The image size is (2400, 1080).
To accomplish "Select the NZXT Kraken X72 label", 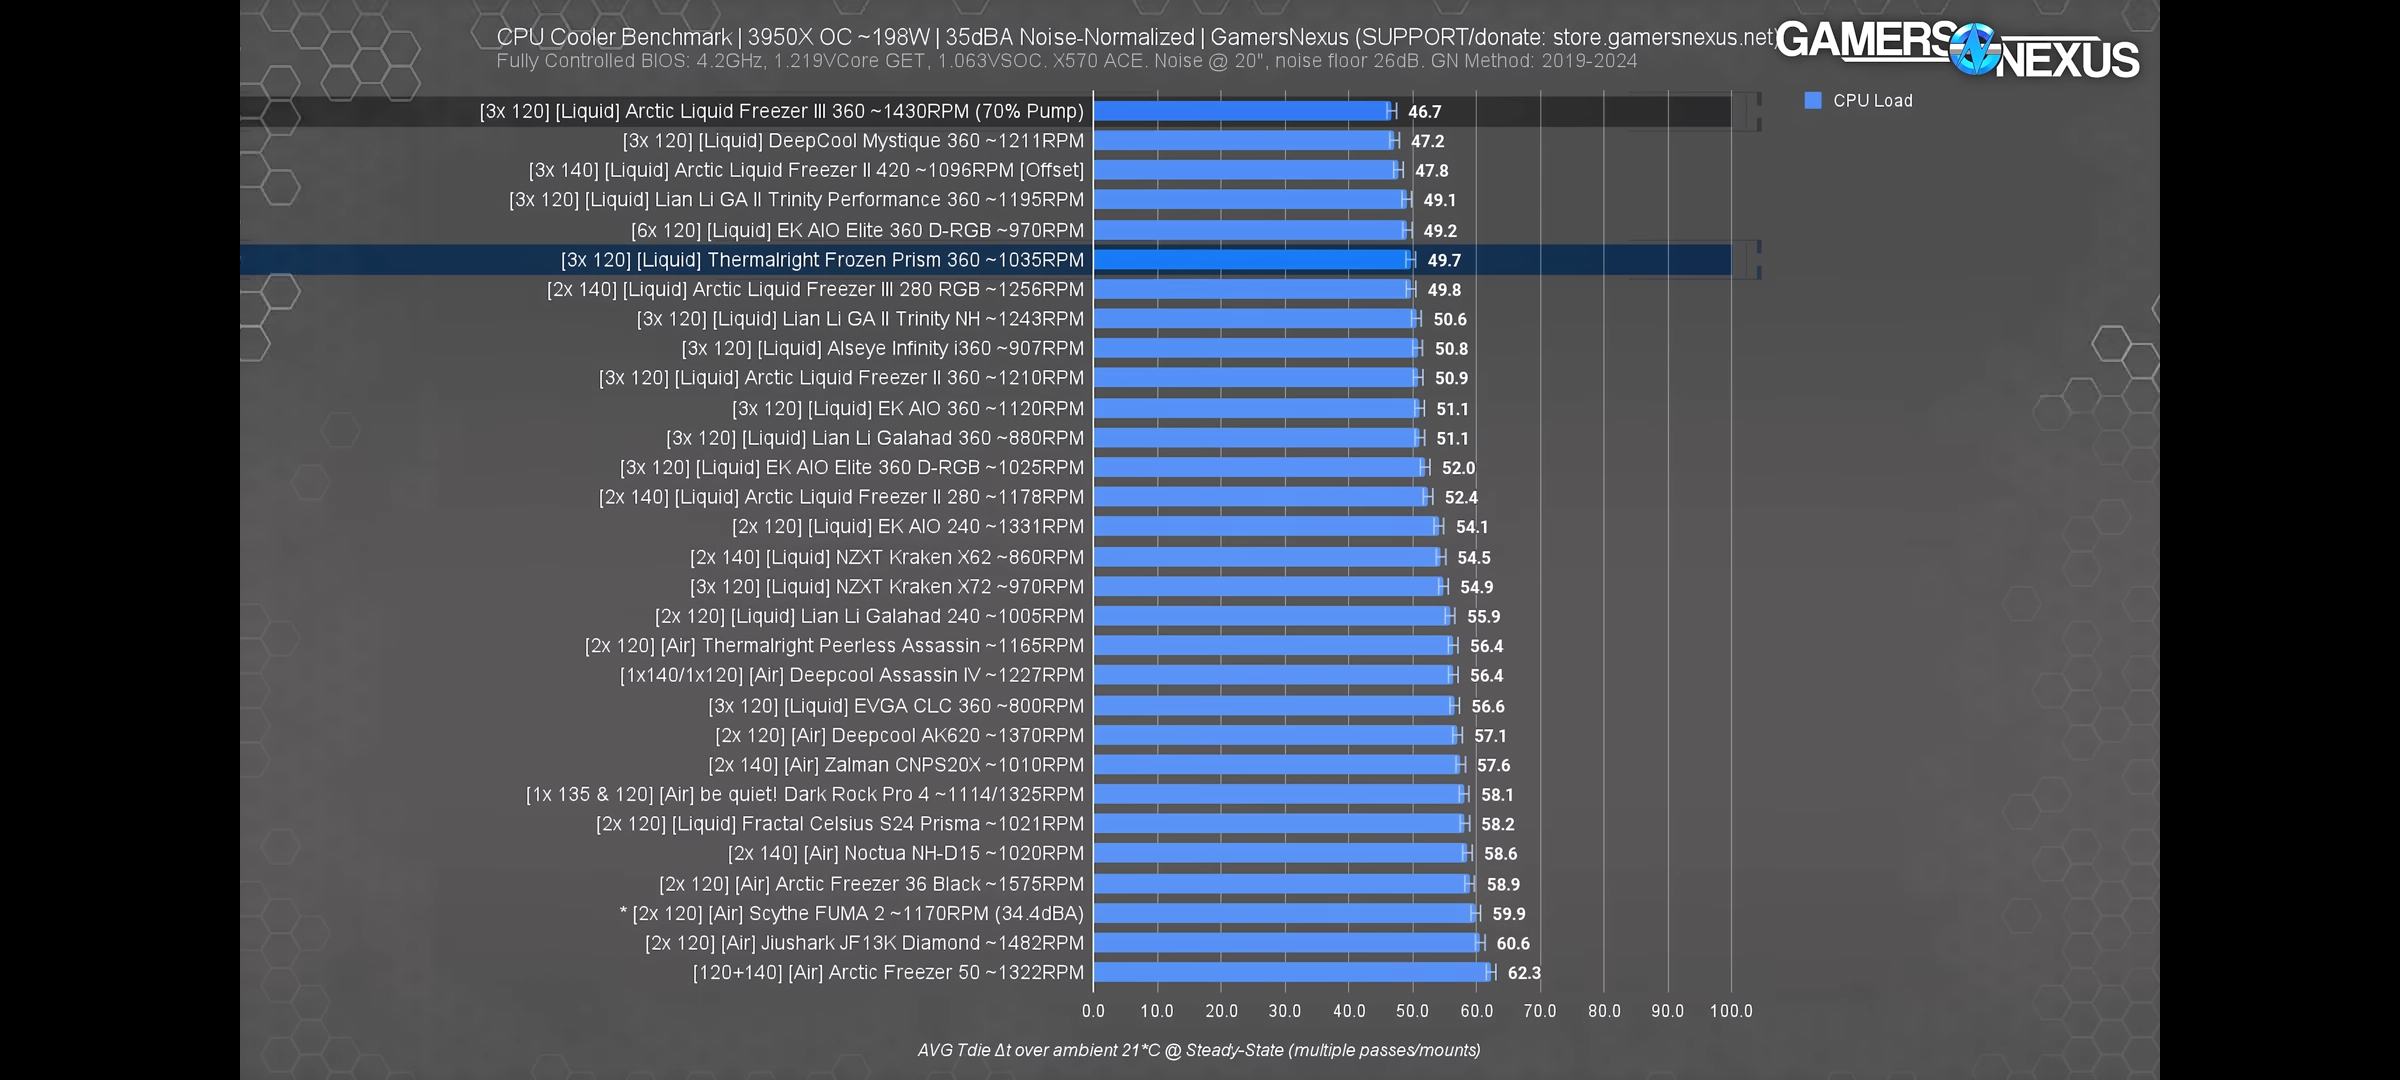I will [x=887, y=587].
